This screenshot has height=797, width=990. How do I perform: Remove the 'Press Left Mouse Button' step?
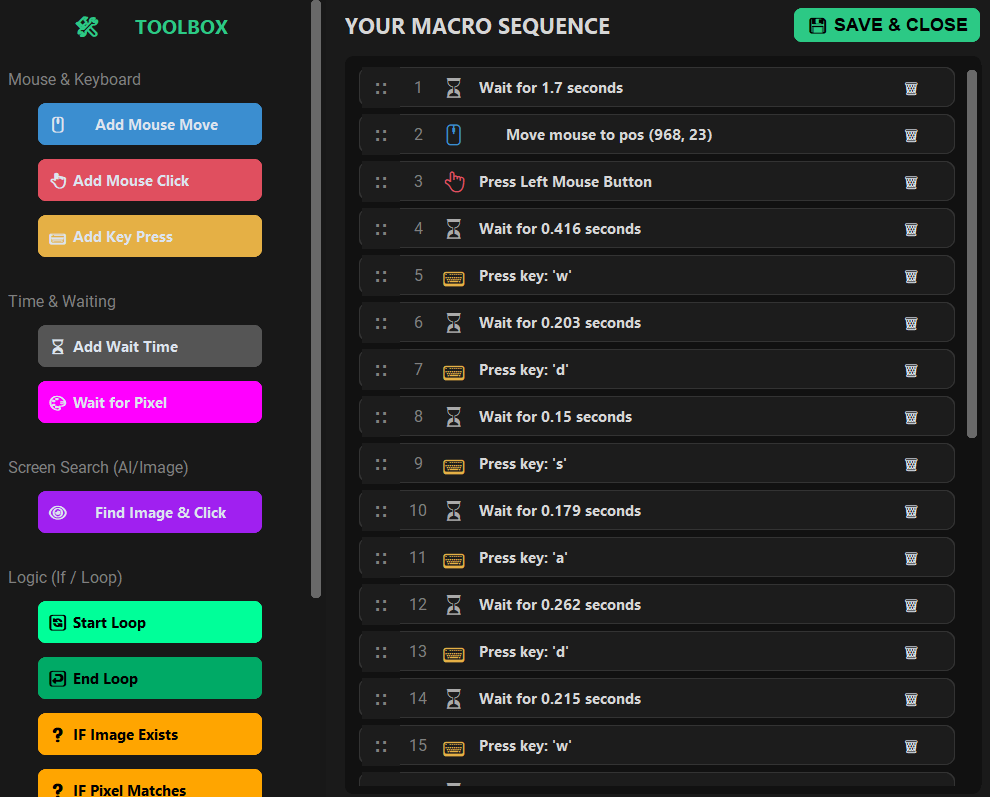click(x=911, y=182)
